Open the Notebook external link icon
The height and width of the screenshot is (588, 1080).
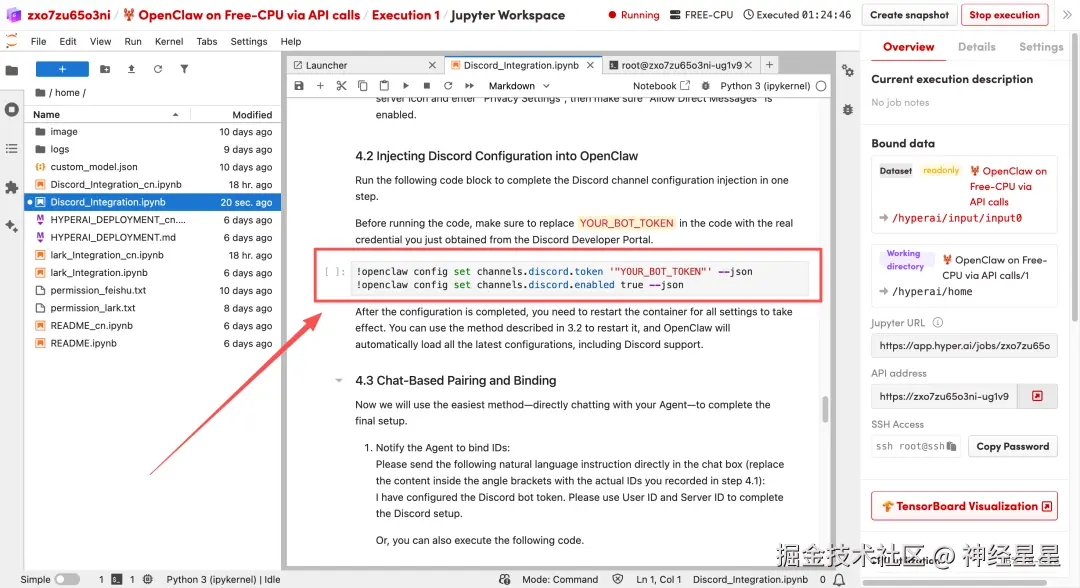pyautogui.click(x=685, y=86)
